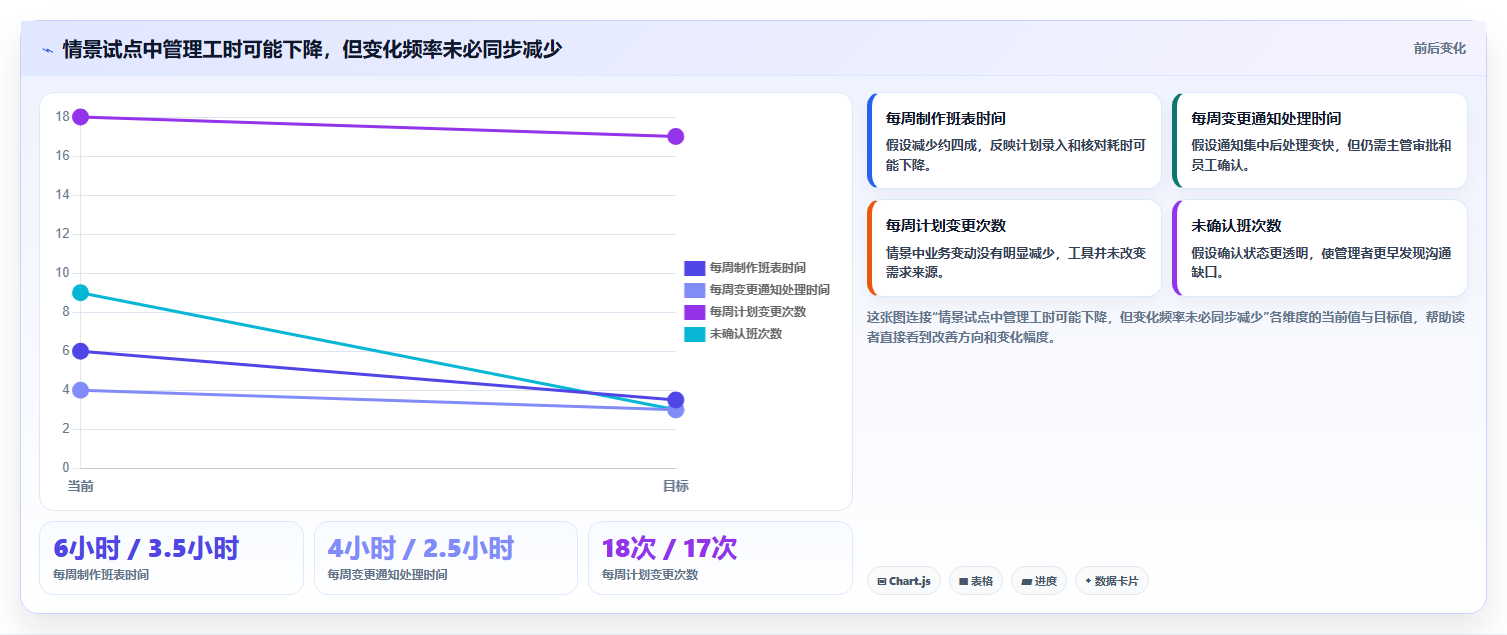Click the 当前 x-axis label
The image size is (1507, 635).
point(81,486)
